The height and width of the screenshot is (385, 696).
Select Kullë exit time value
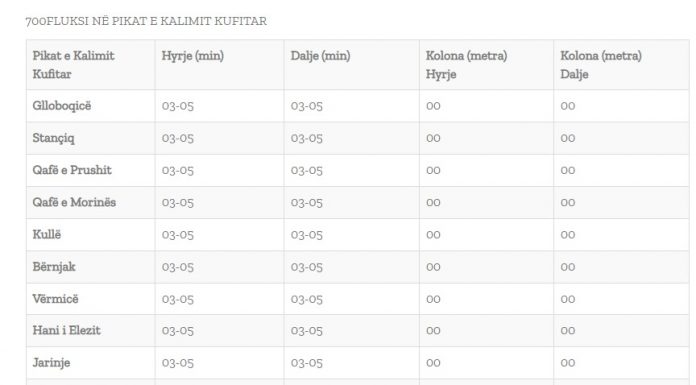(307, 234)
